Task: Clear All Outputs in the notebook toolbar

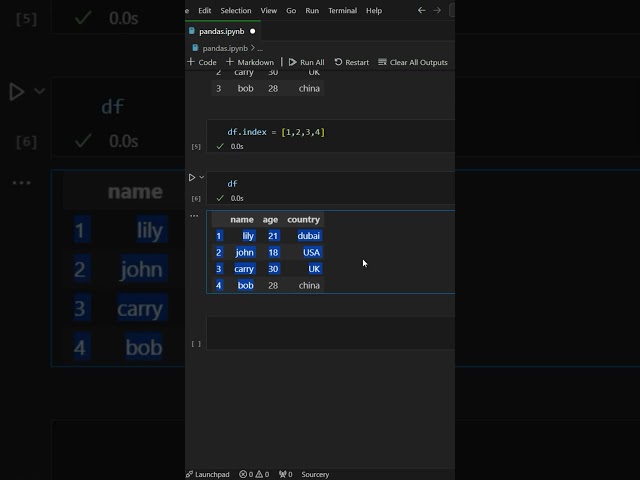Action: pyautogui.click(x=412, y=62)
